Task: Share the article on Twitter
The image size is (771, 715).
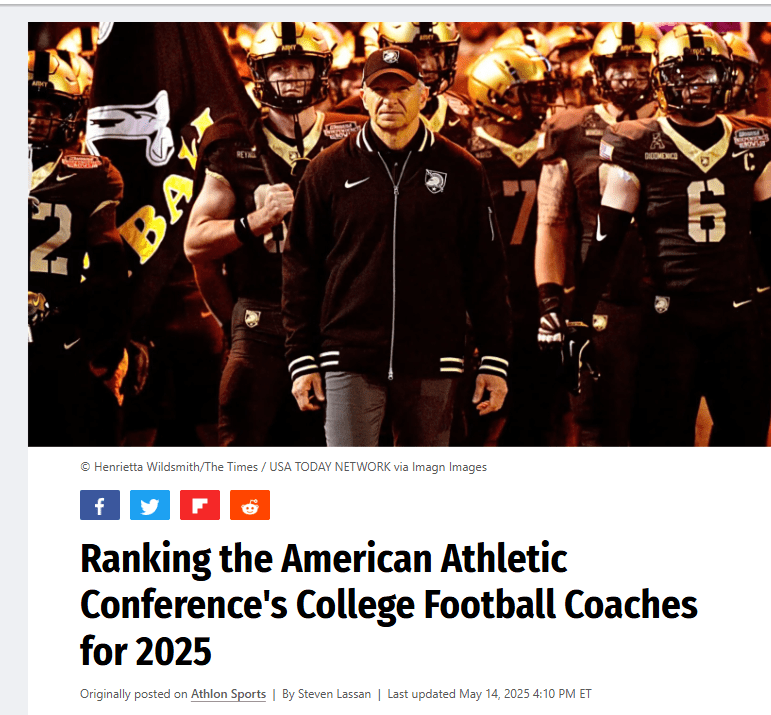Action: click(150, 505)
